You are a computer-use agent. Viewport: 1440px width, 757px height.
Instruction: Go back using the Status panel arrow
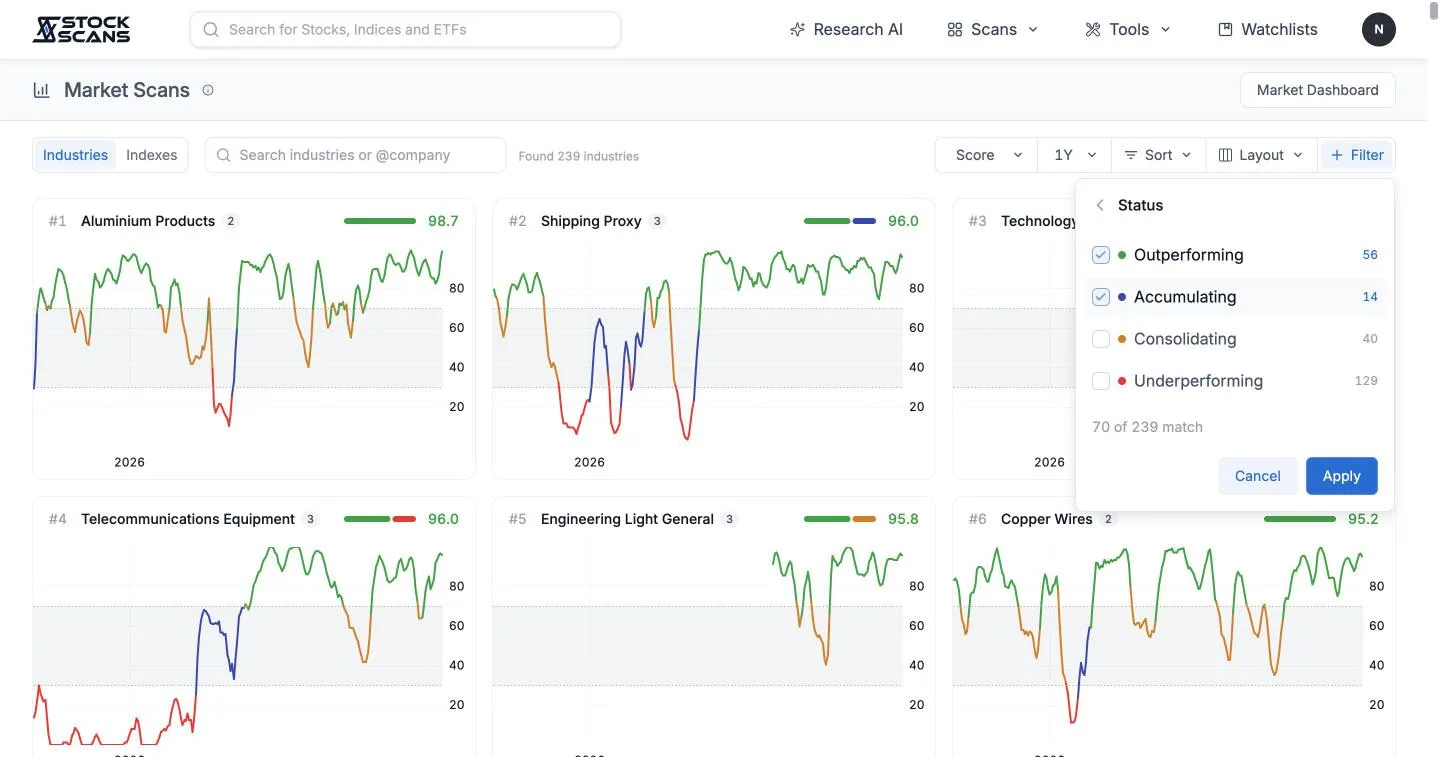tap(1100, 205)
